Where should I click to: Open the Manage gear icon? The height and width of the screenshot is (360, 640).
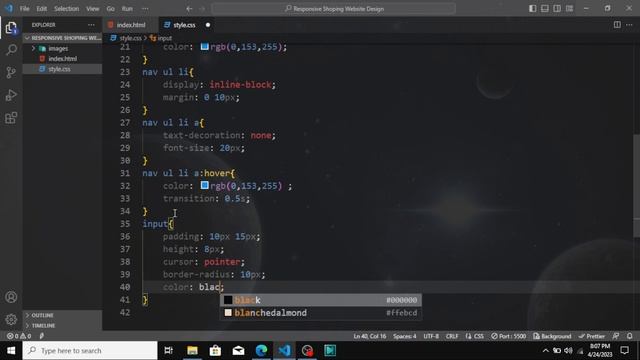(11, 319)
